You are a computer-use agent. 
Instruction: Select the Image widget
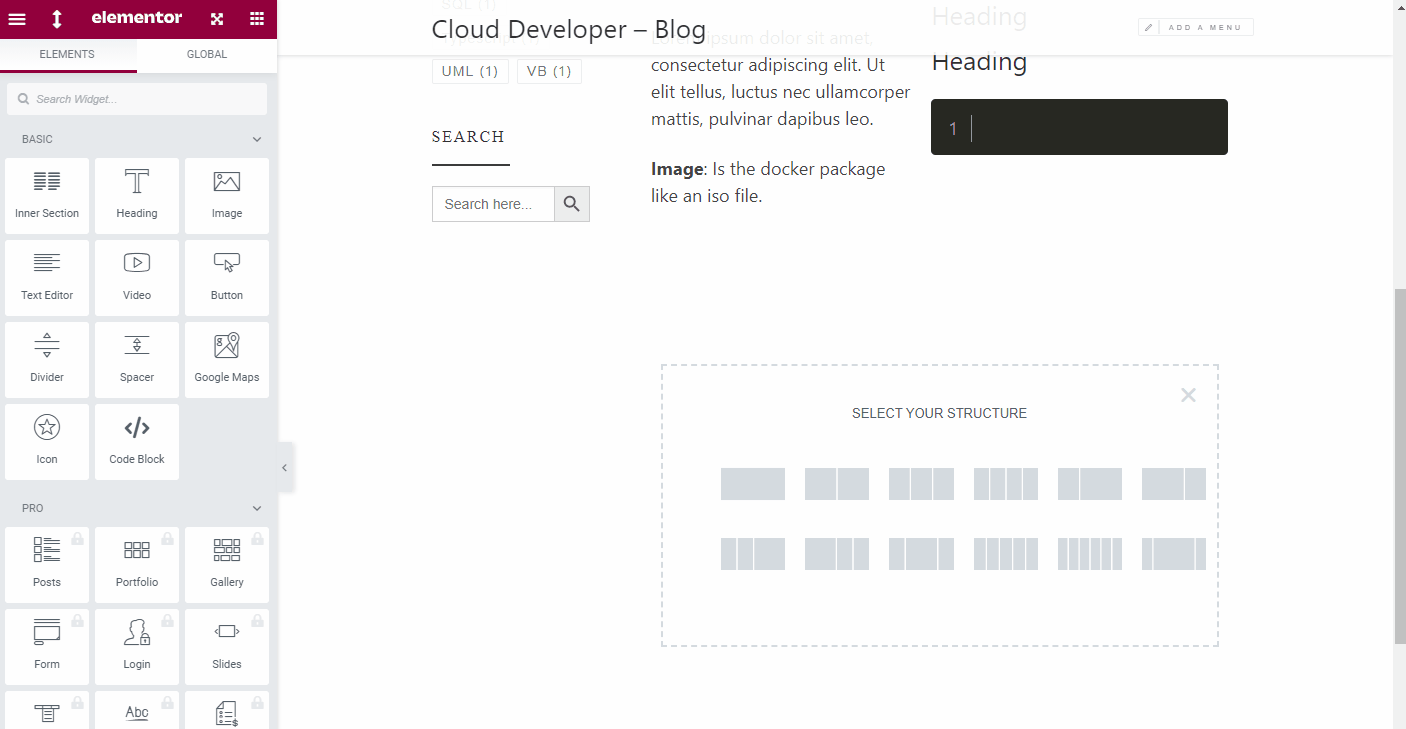click(x=227, y=196)
